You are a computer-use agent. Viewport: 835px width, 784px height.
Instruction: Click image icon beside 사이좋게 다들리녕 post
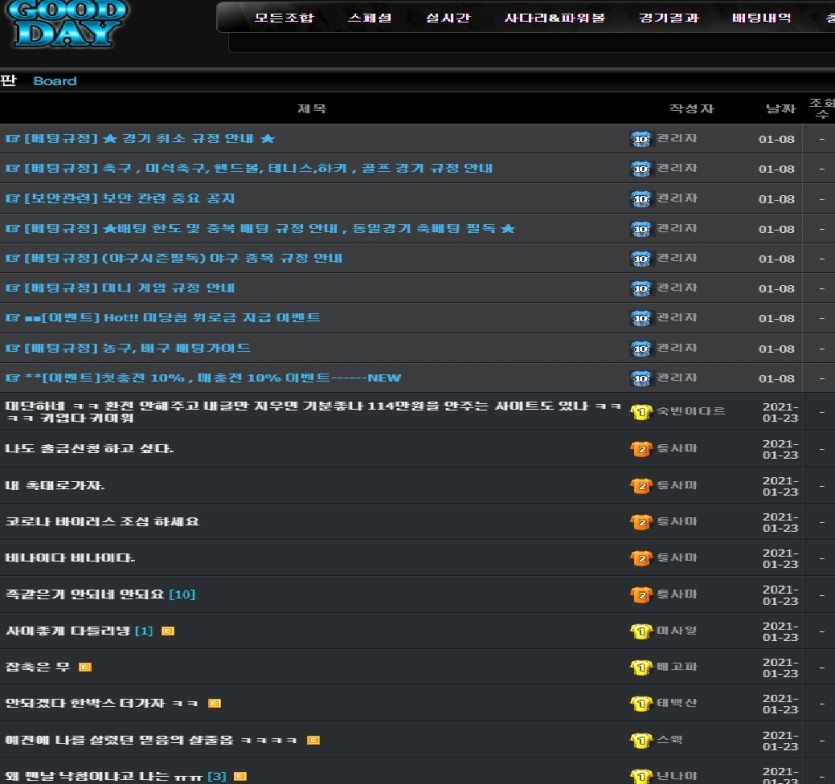(x=168, y=631)
